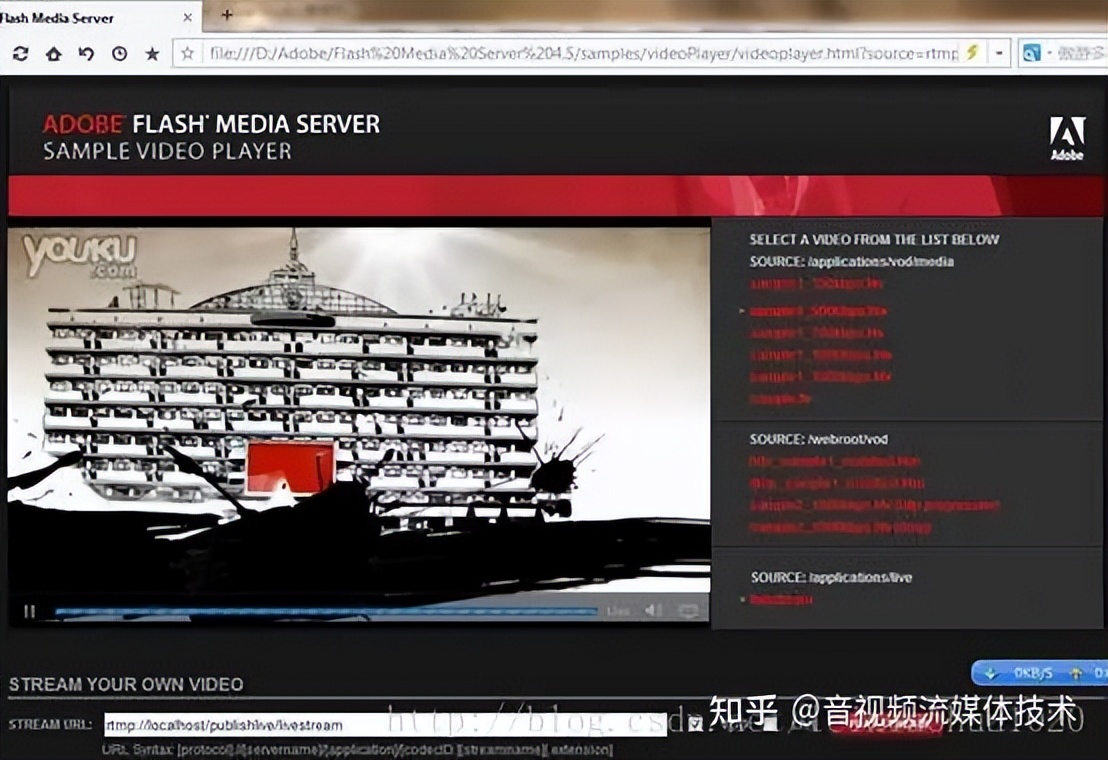
Task: Play livestream link under SOURCE: /applications/live
Action: [x=782, y=600]
